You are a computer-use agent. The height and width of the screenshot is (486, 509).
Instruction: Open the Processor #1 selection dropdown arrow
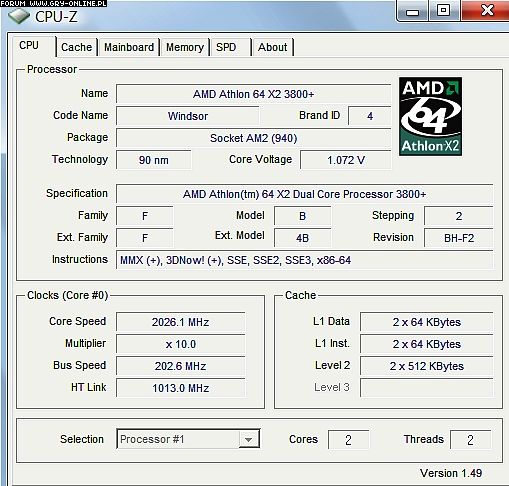(249, 439)
